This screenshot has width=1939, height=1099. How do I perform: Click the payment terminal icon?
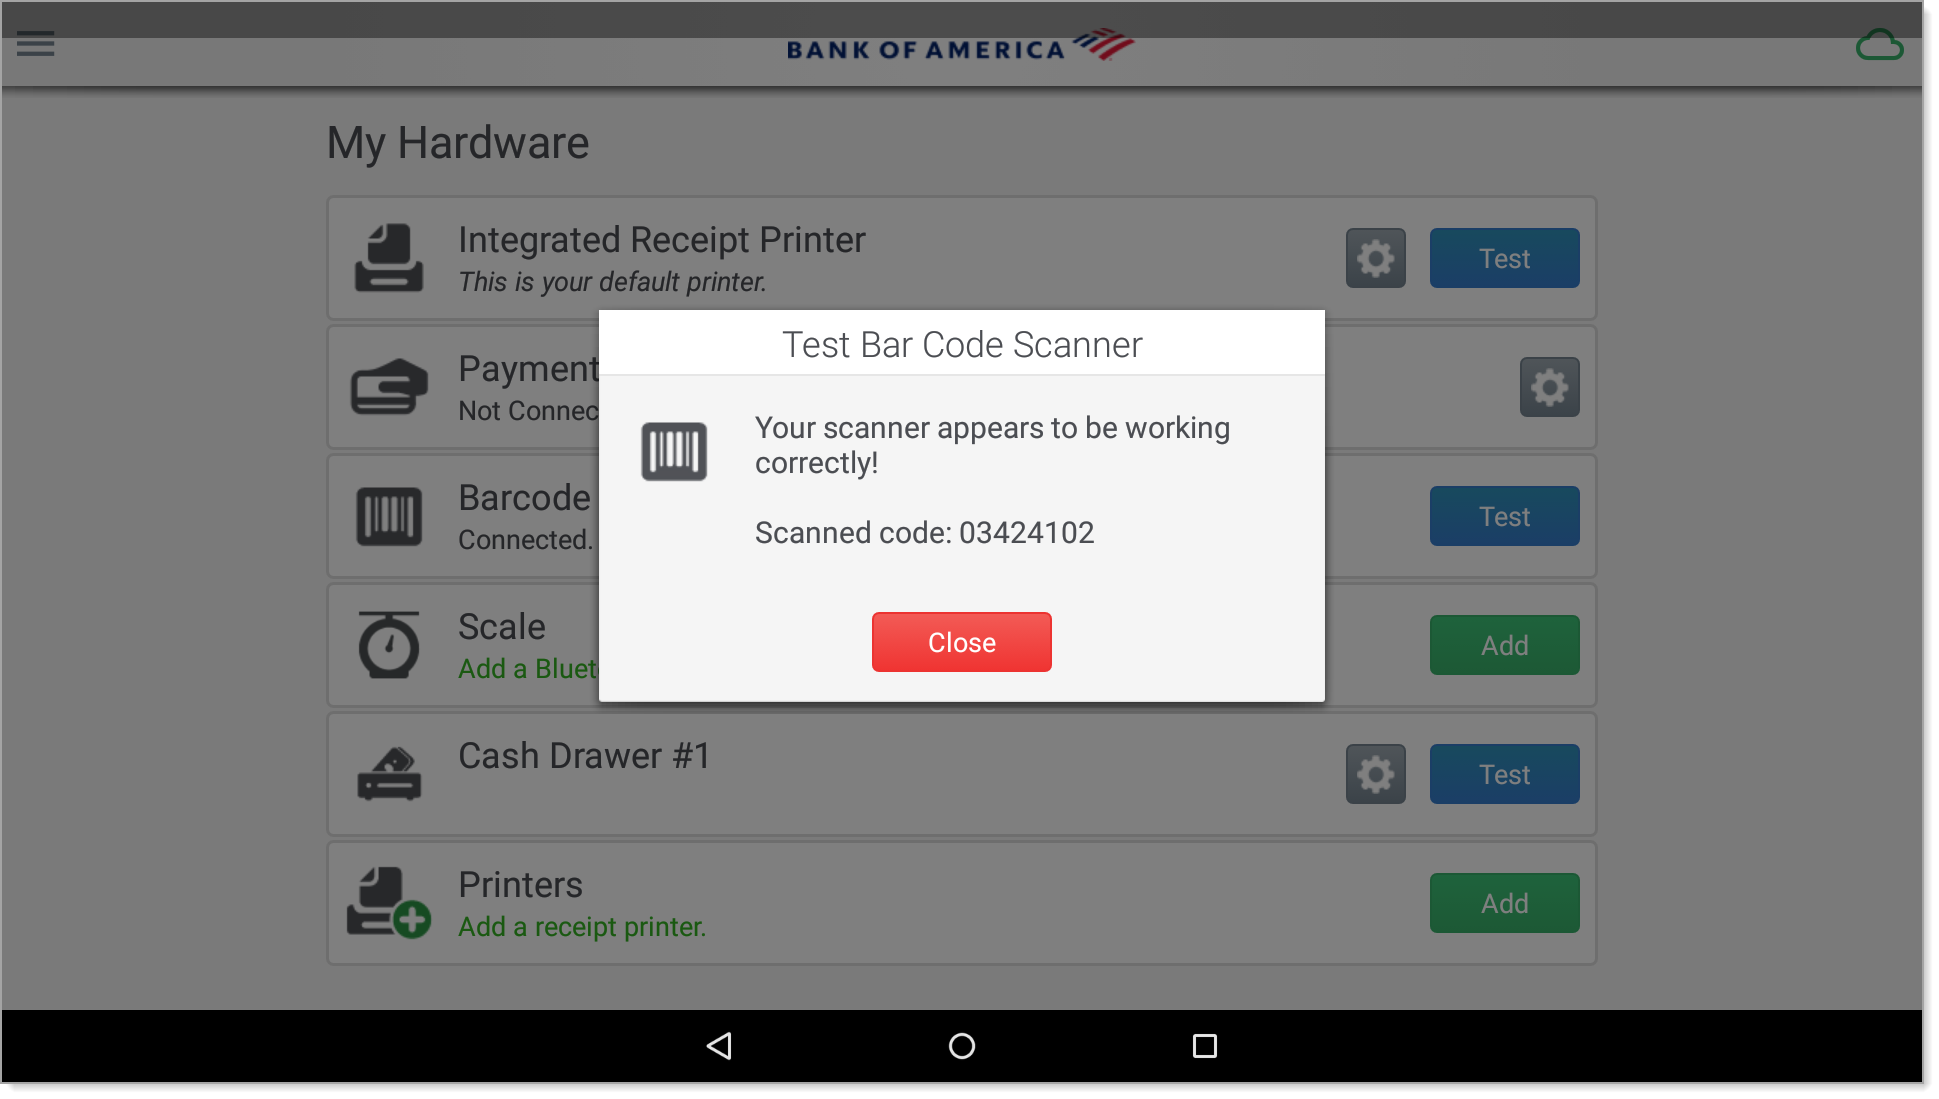(386, 386)
